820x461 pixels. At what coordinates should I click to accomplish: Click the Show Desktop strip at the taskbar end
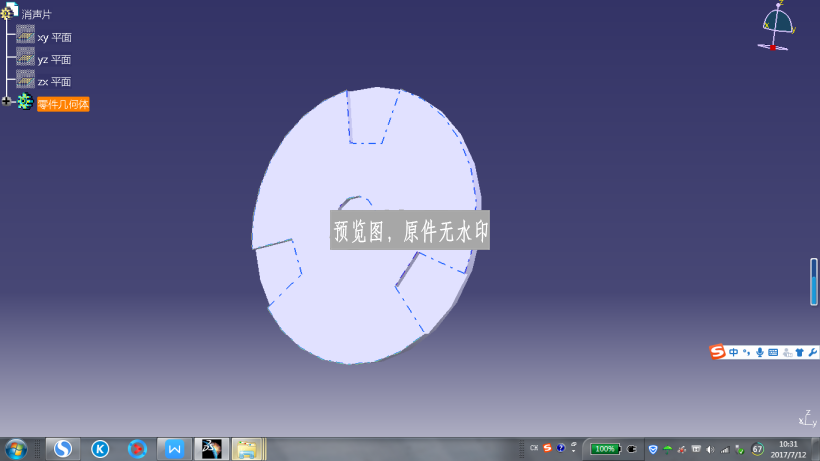(815, 449)
